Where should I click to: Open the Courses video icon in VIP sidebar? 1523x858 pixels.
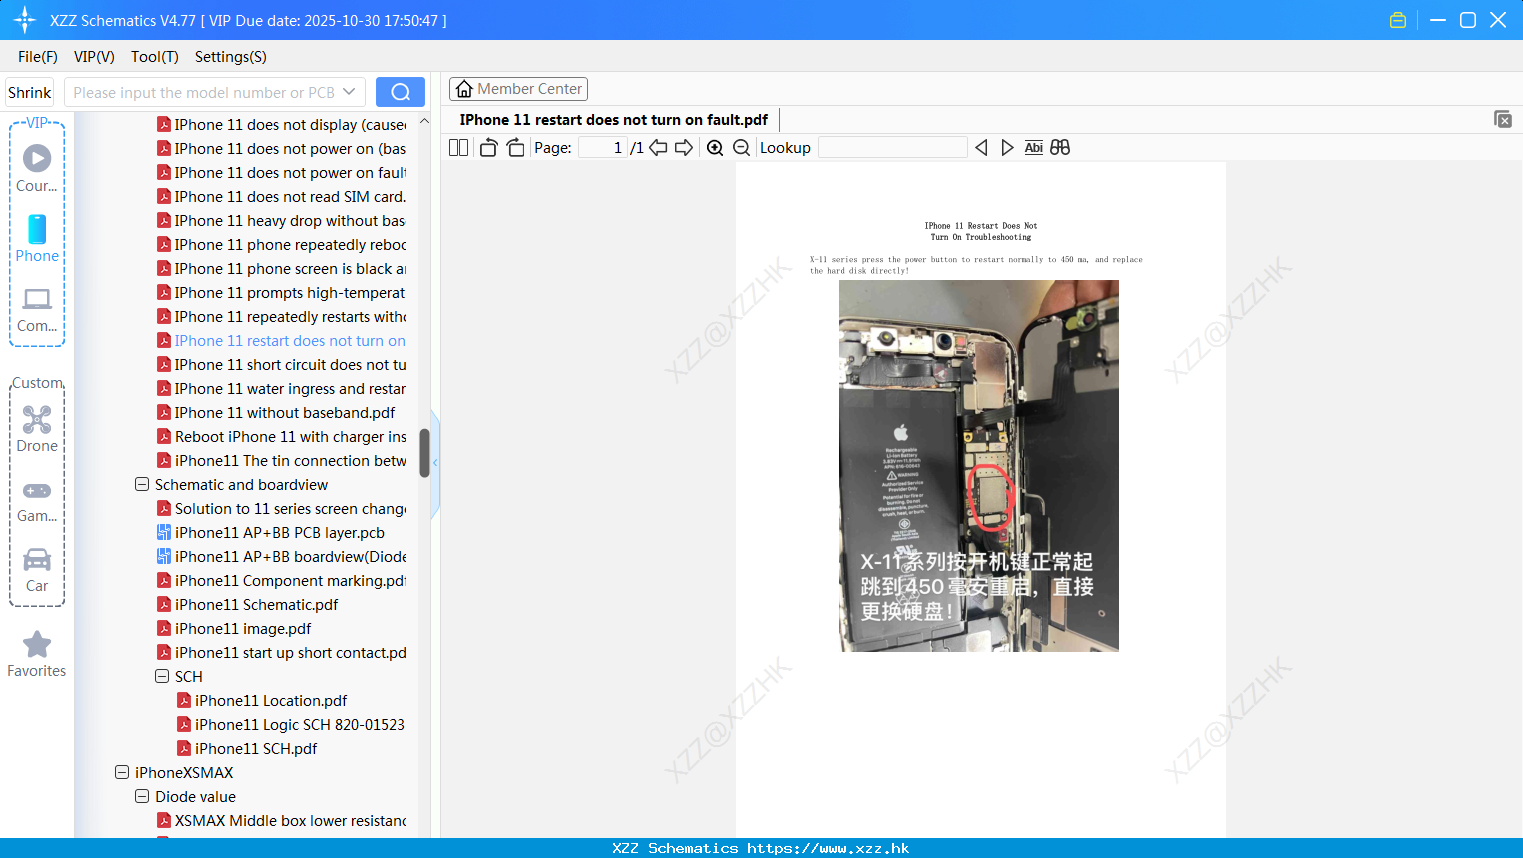tap(37, 158)
